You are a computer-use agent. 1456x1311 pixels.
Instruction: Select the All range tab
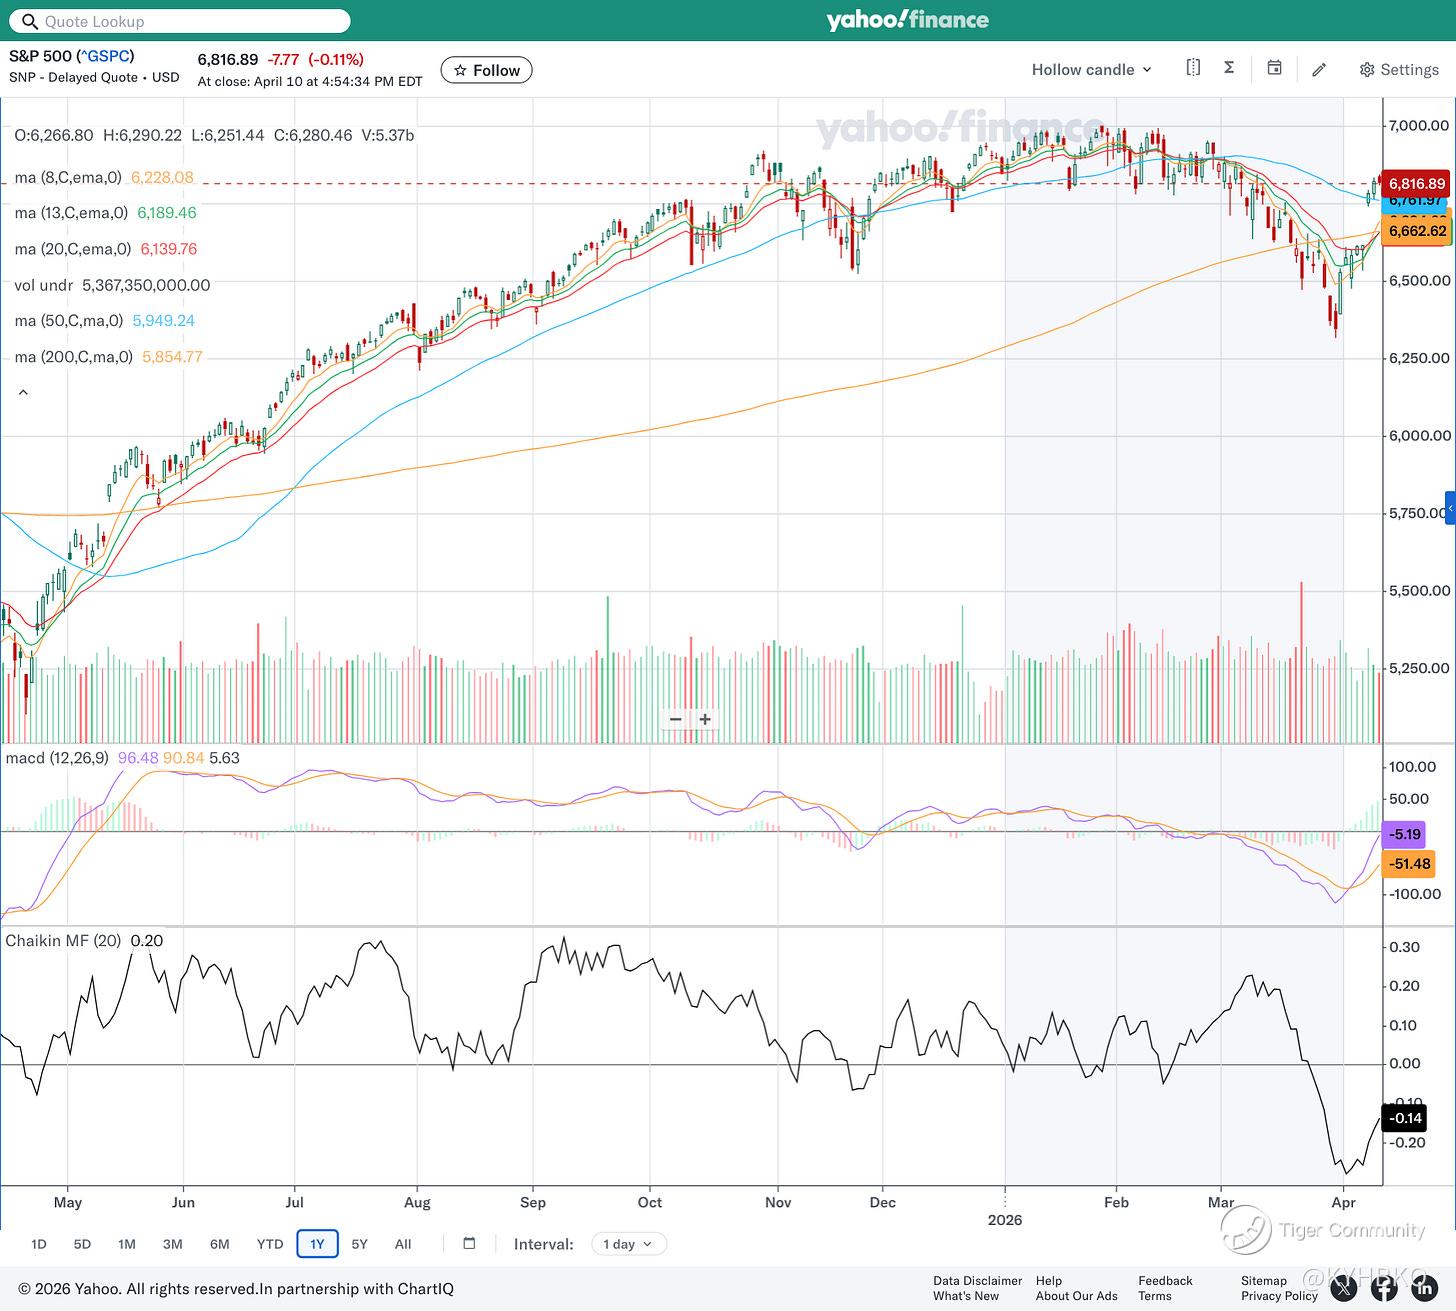click(403, 1244)
